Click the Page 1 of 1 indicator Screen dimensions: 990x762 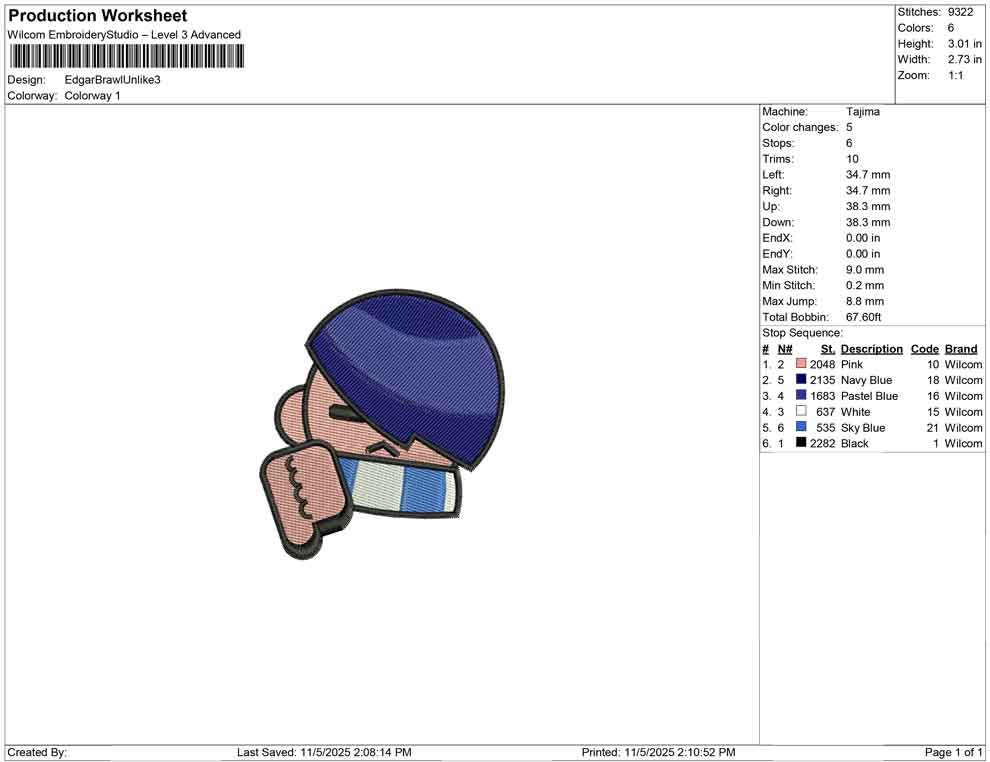tap(953, 752)
